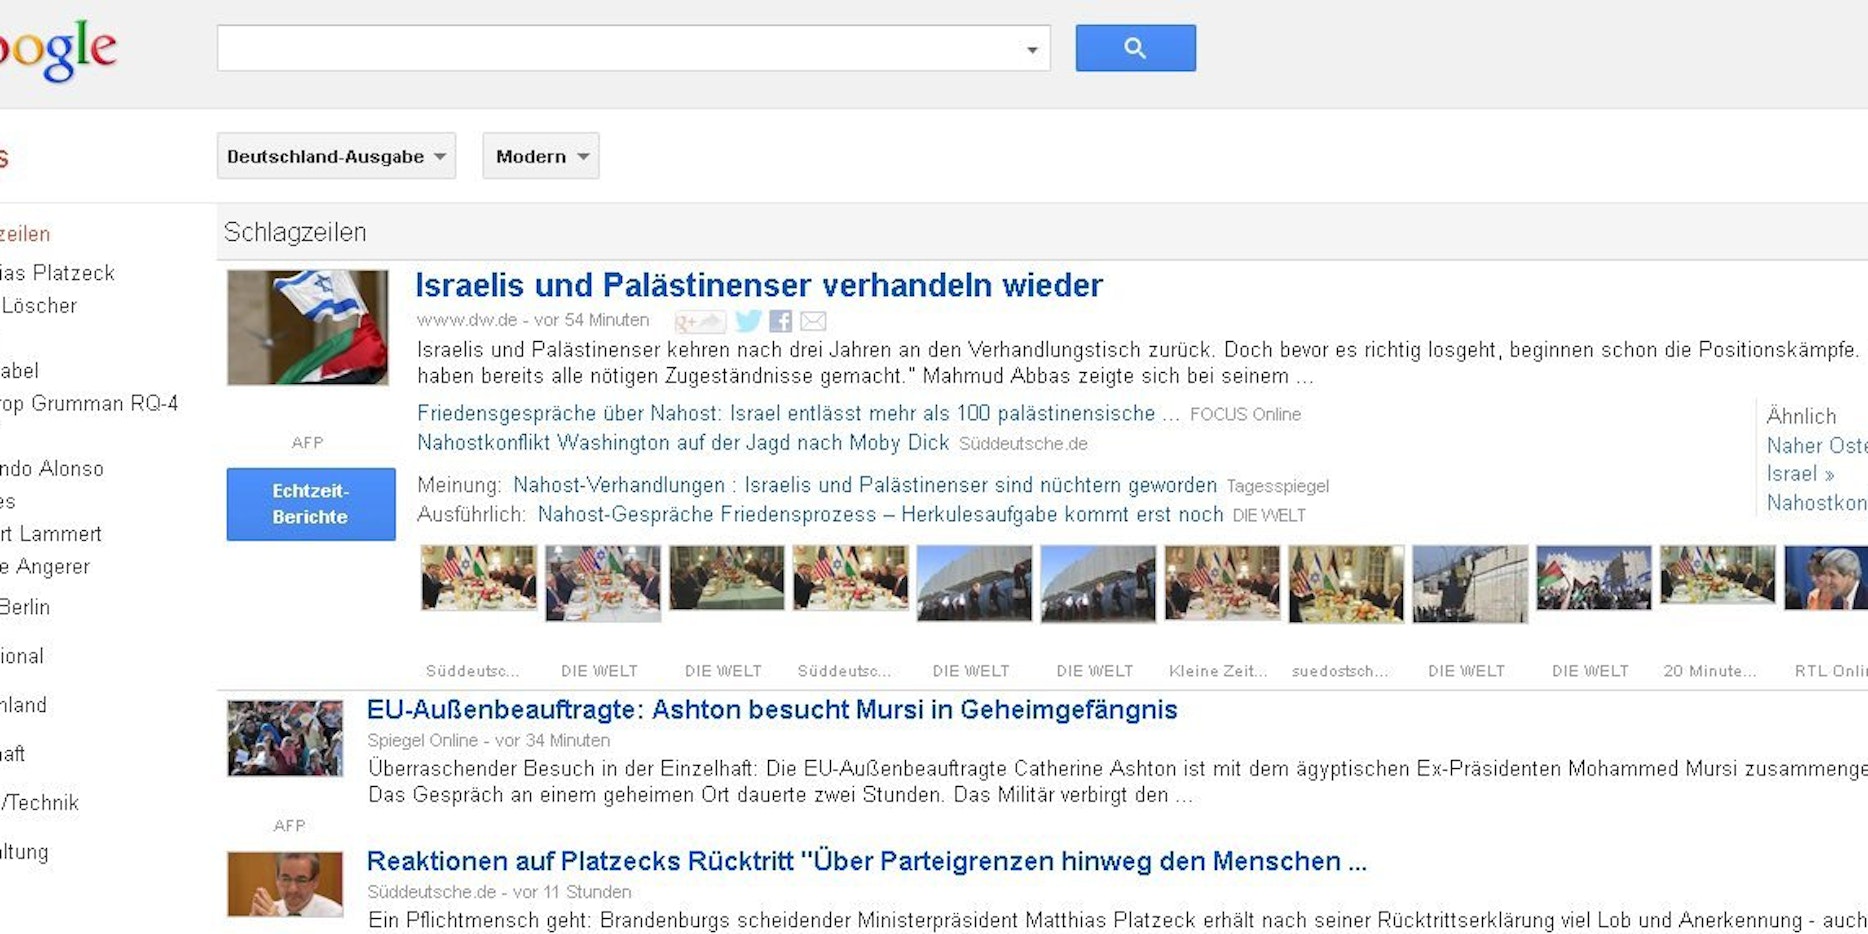Click the blue magnifier search button
Image resolution: width=1868 pixels, height=934 pixels.
[x=1135, y=48]
